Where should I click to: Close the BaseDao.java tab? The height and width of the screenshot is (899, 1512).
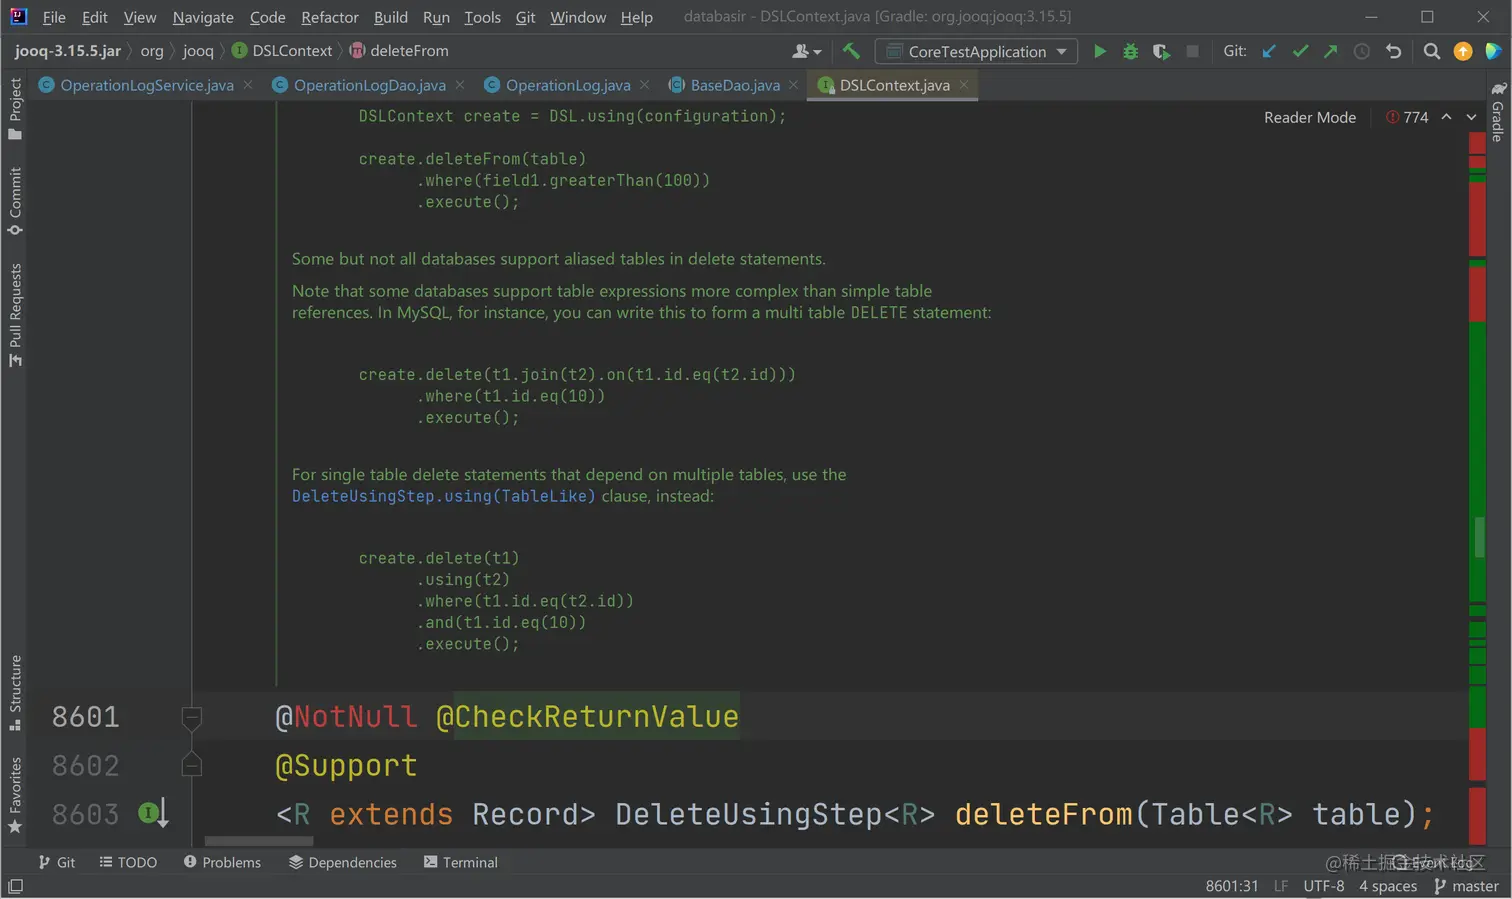pyautogui.click(x=793, y=85)
